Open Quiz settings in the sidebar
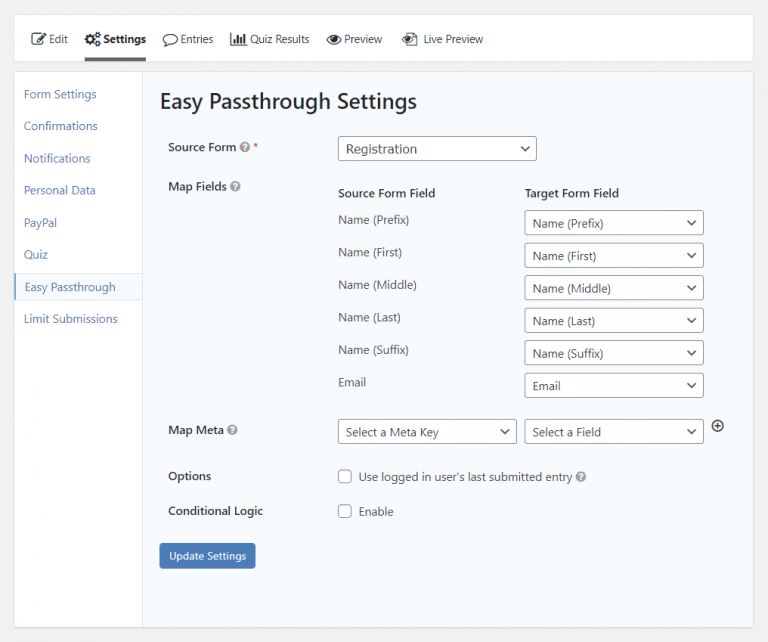Image resolution: width=768 pixels, height=642 pixels. click(36, 255)
